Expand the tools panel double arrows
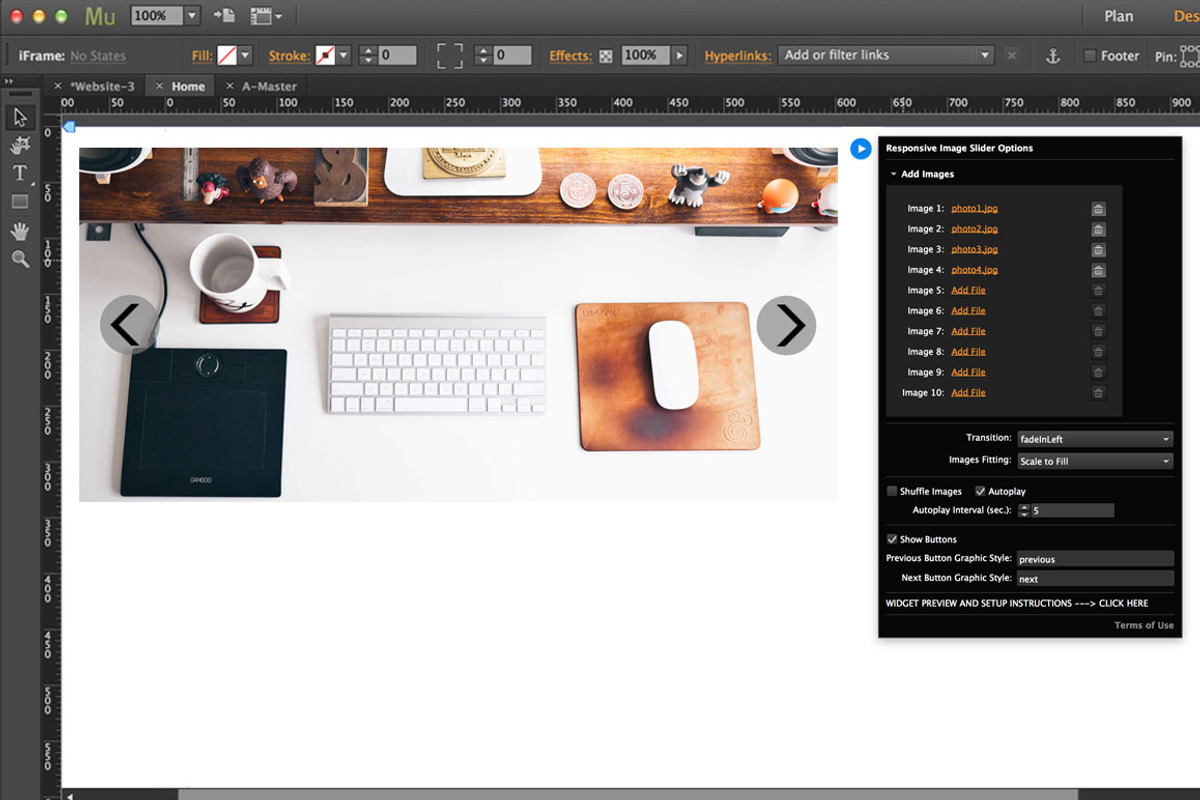Image resolution: width=1200 pixels, height=800 pixels. 9,82
